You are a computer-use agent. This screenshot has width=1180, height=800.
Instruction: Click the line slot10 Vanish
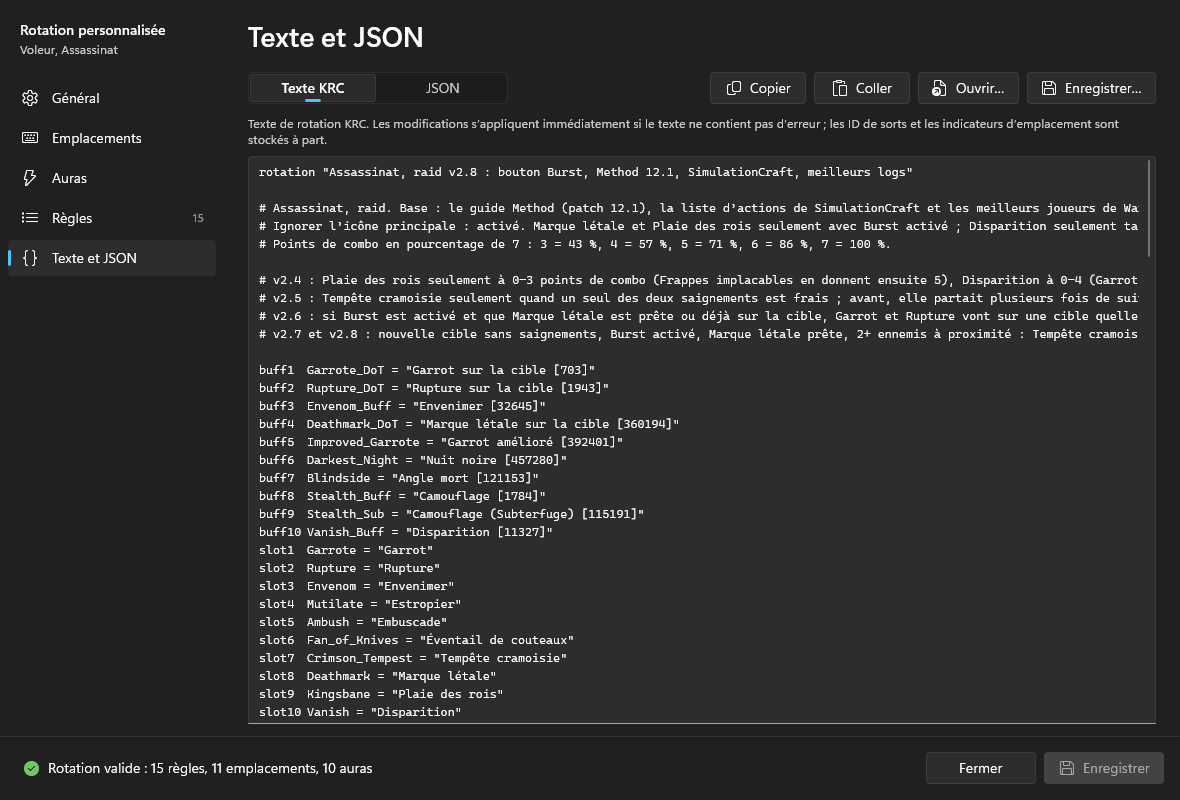pos(360,713)
